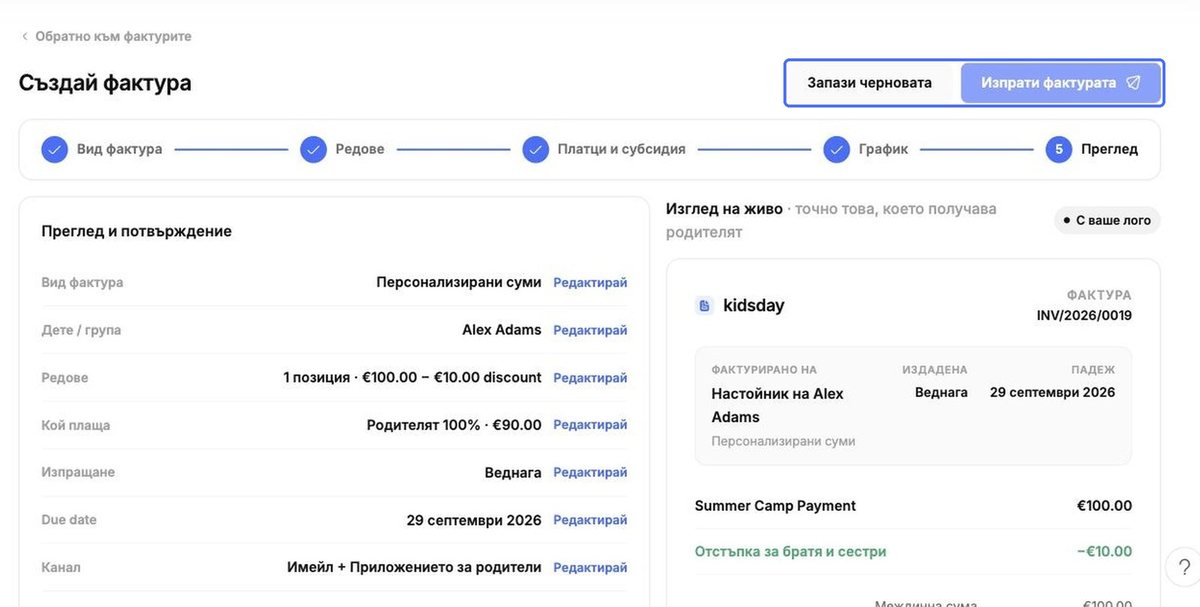Click the checkmark circle for Вид фактура step
1200x607 pixels.
(54, 149)
